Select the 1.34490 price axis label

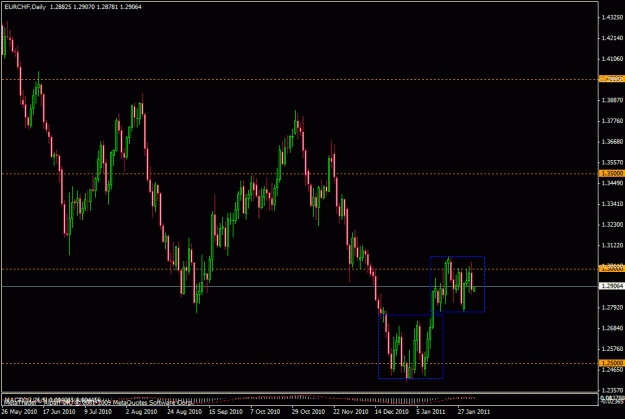point(612,183)
